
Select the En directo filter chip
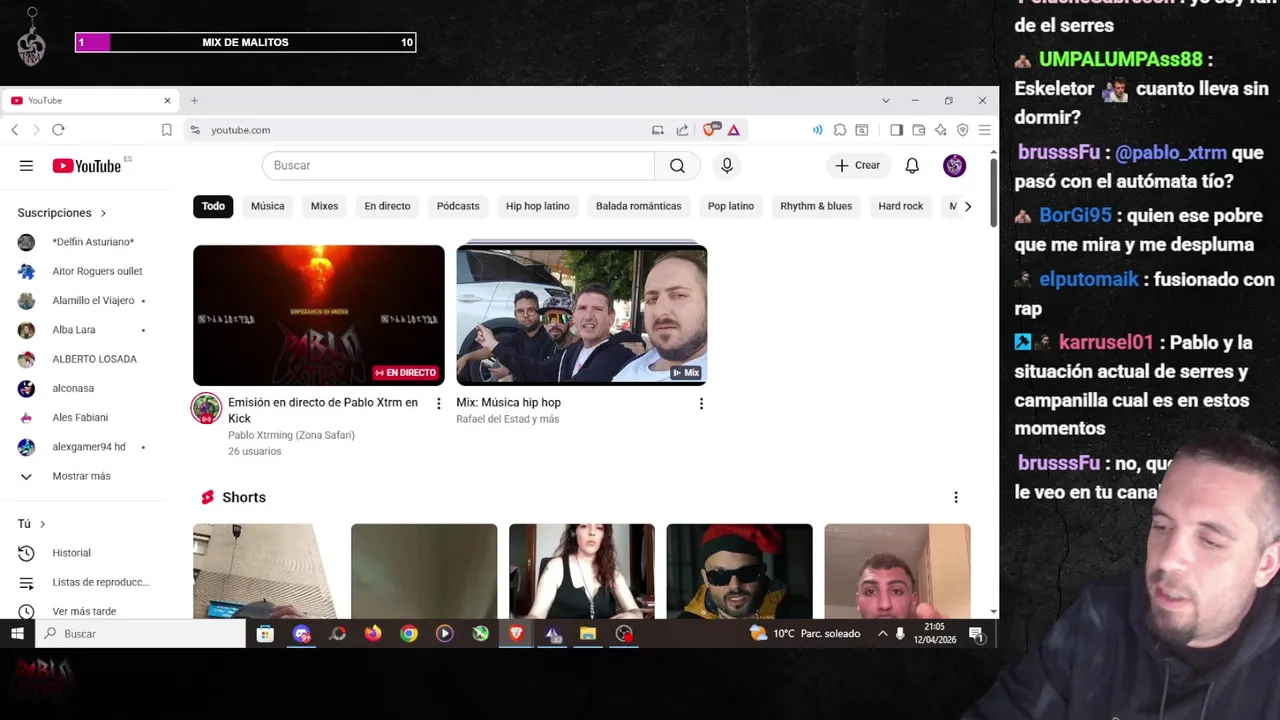(387, 206)
